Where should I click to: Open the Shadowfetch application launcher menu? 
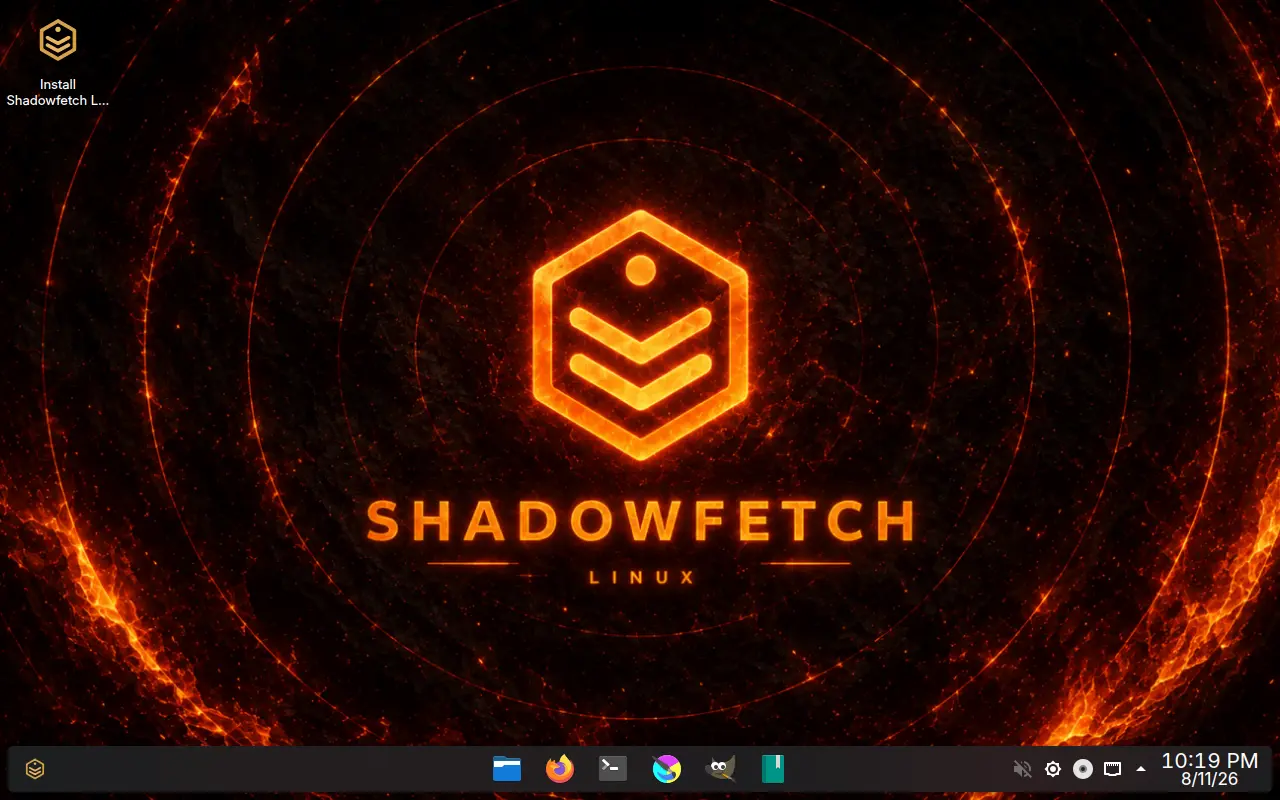pyautogui.click(x=35, y=769)
